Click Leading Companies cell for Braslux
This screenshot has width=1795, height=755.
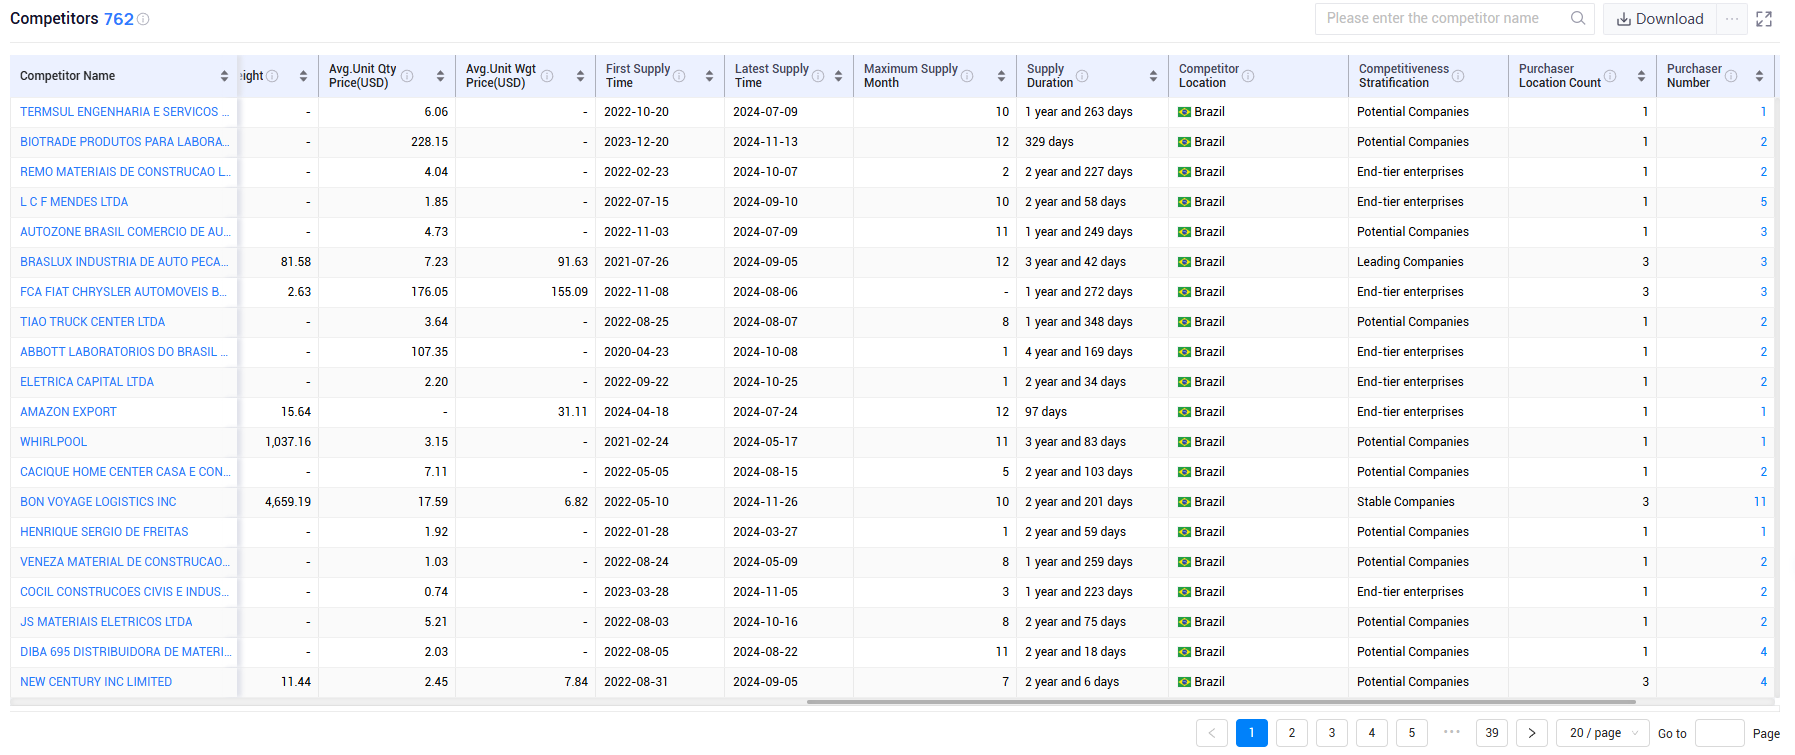tap(1410, 262)
